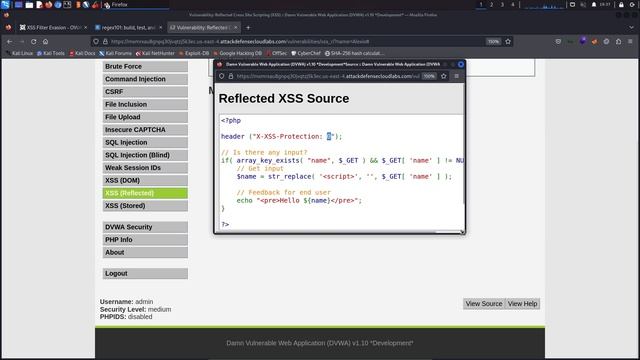640x360 pixels.
Task: Open the About page
Action: click(x=145, y=252)
